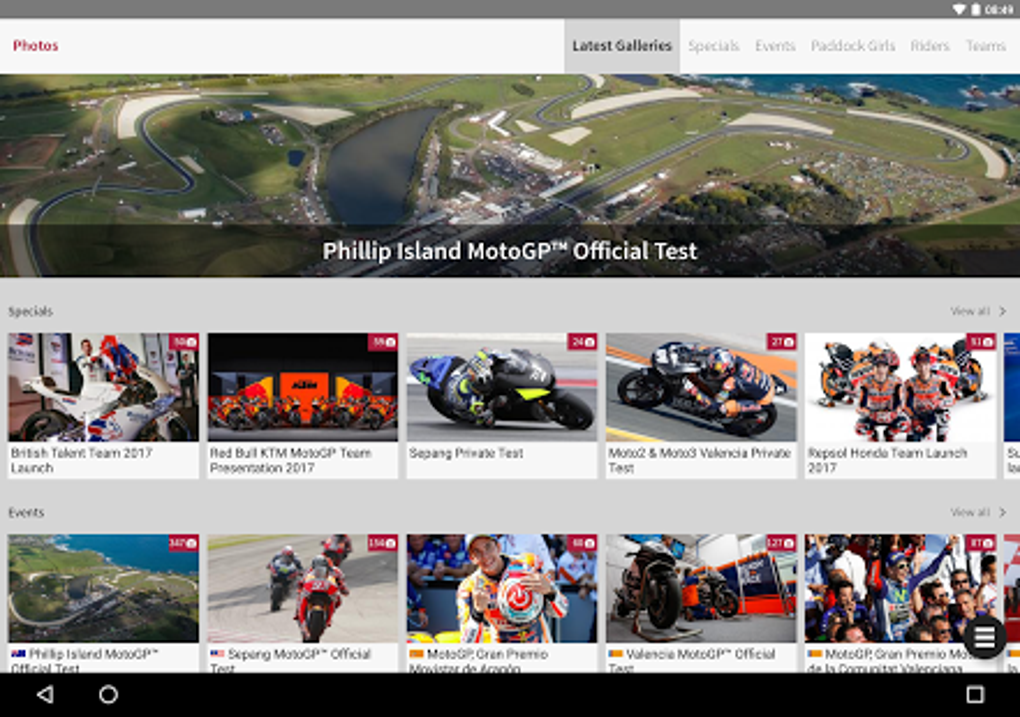
Task: Tap the Android back navigation icon
Action: [45, 694]
